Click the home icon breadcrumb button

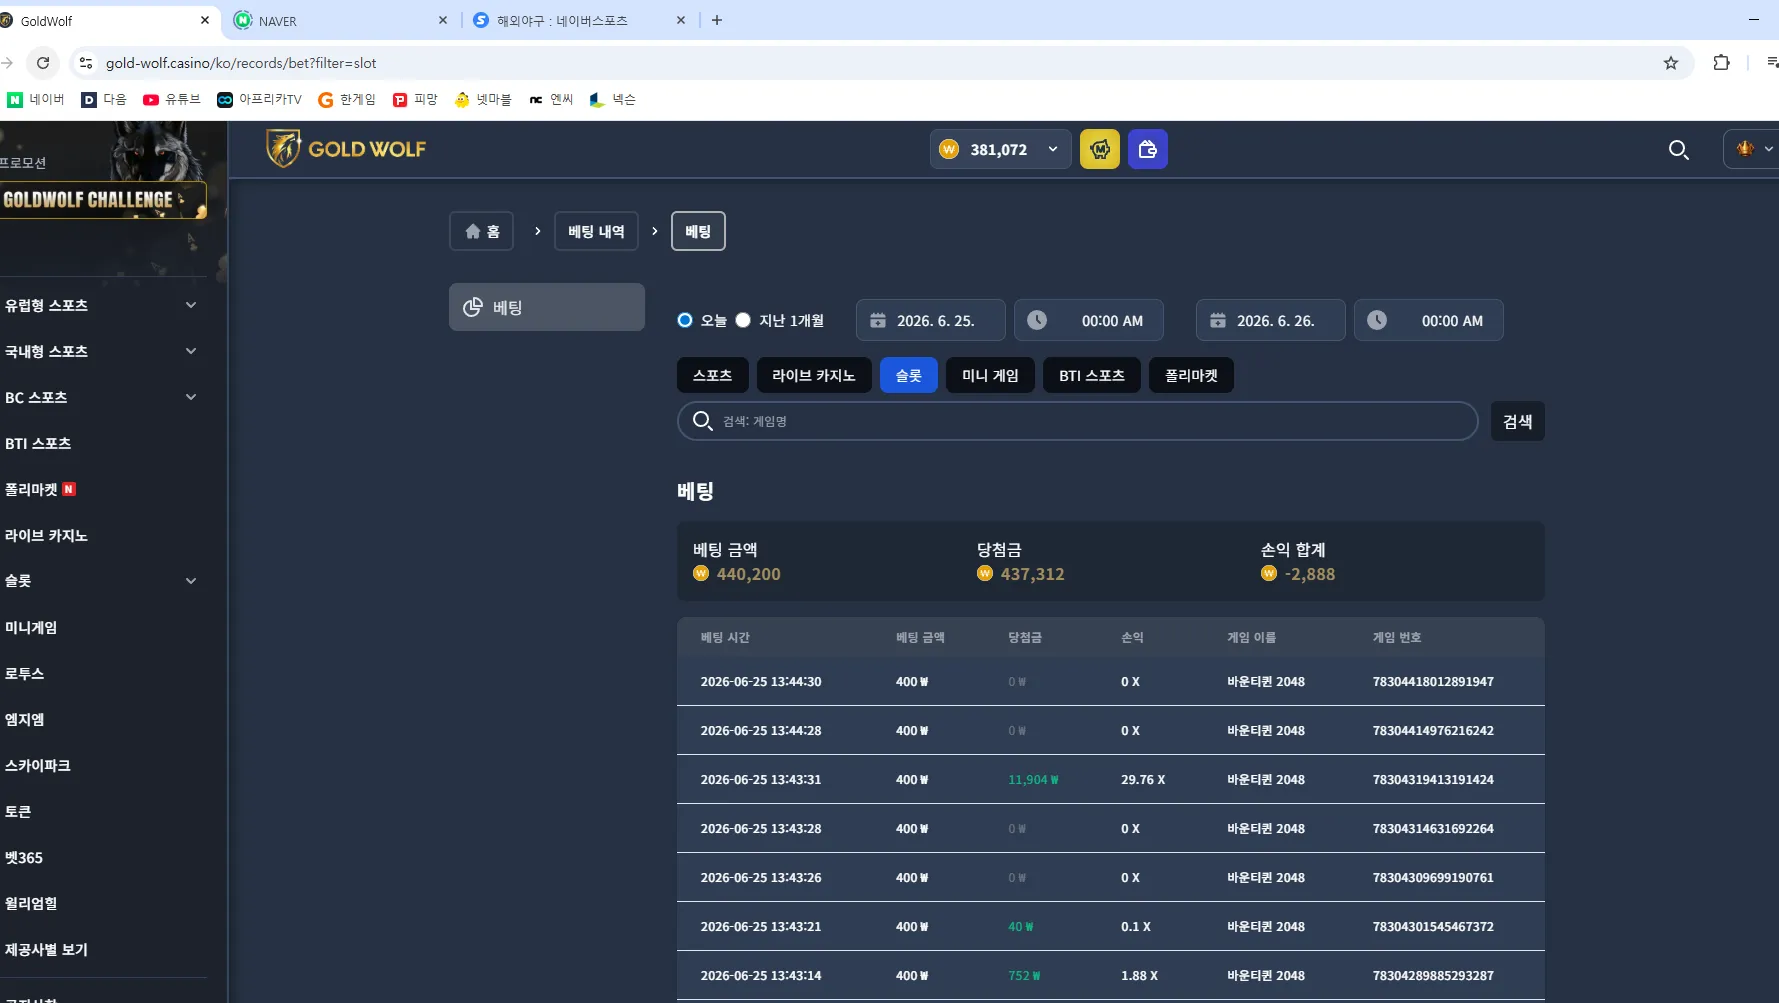[x=481, y=231]
